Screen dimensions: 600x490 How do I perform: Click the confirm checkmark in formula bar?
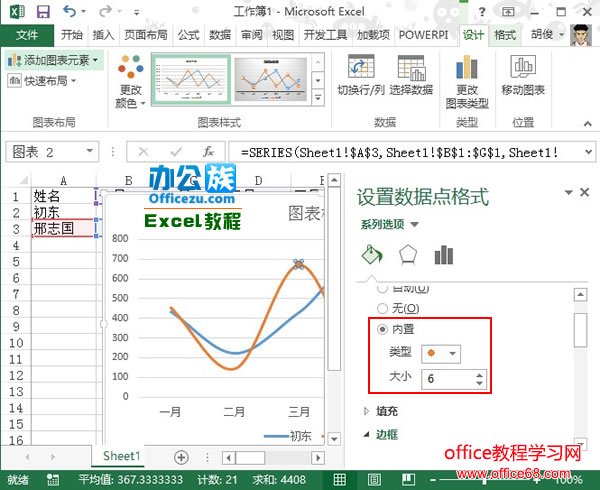pos(176,152)
